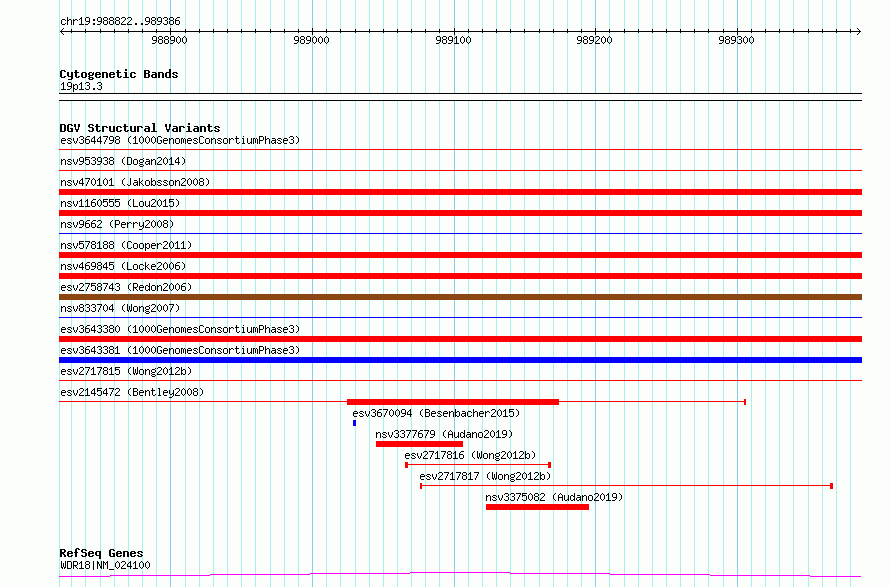Click the 19p13.3 band label

coord(81,86)
